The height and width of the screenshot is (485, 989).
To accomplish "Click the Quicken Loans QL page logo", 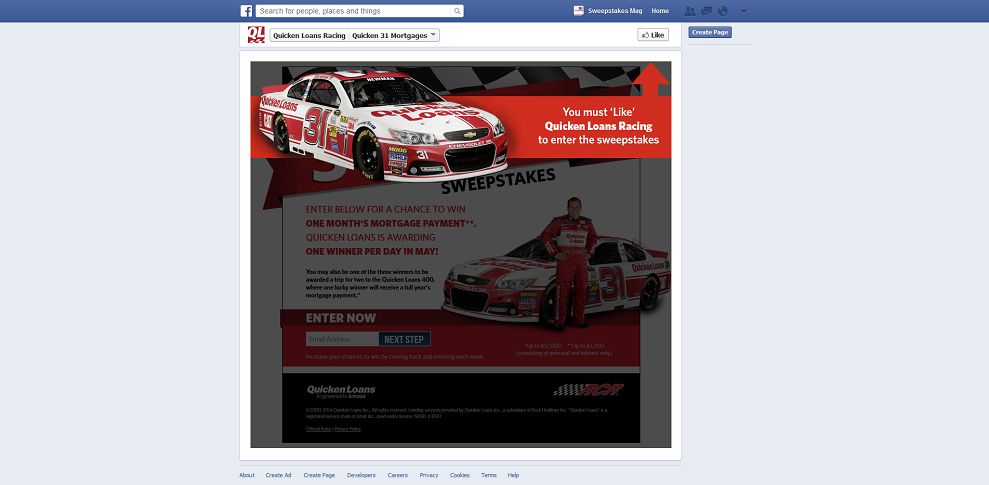I will [256, 35].
